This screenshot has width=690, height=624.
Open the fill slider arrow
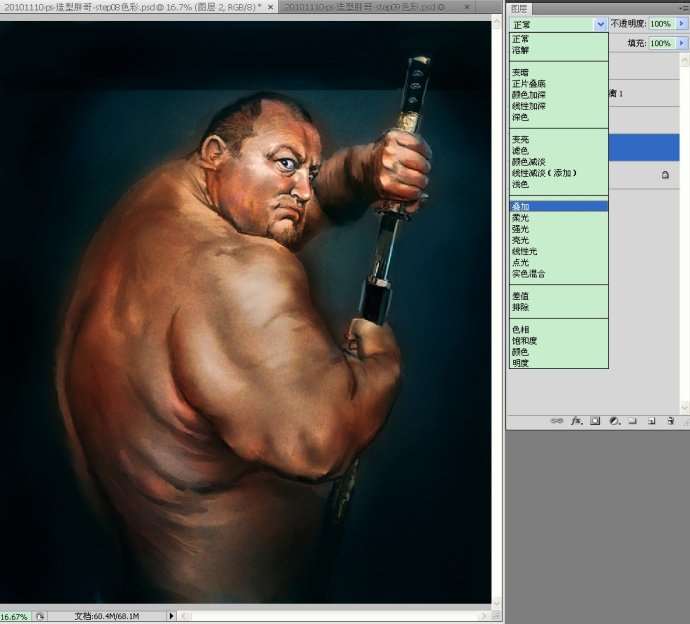coord(682,43)
